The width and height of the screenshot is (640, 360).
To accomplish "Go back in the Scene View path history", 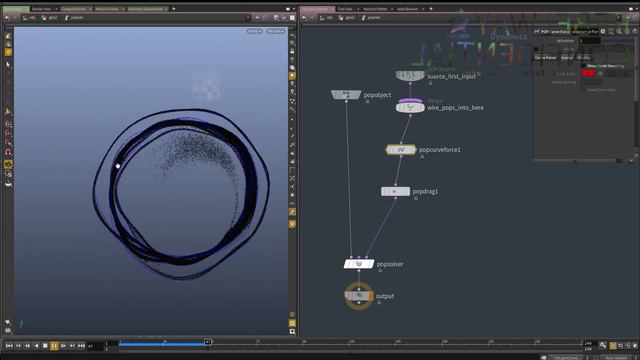I will (x=7, y=18).
